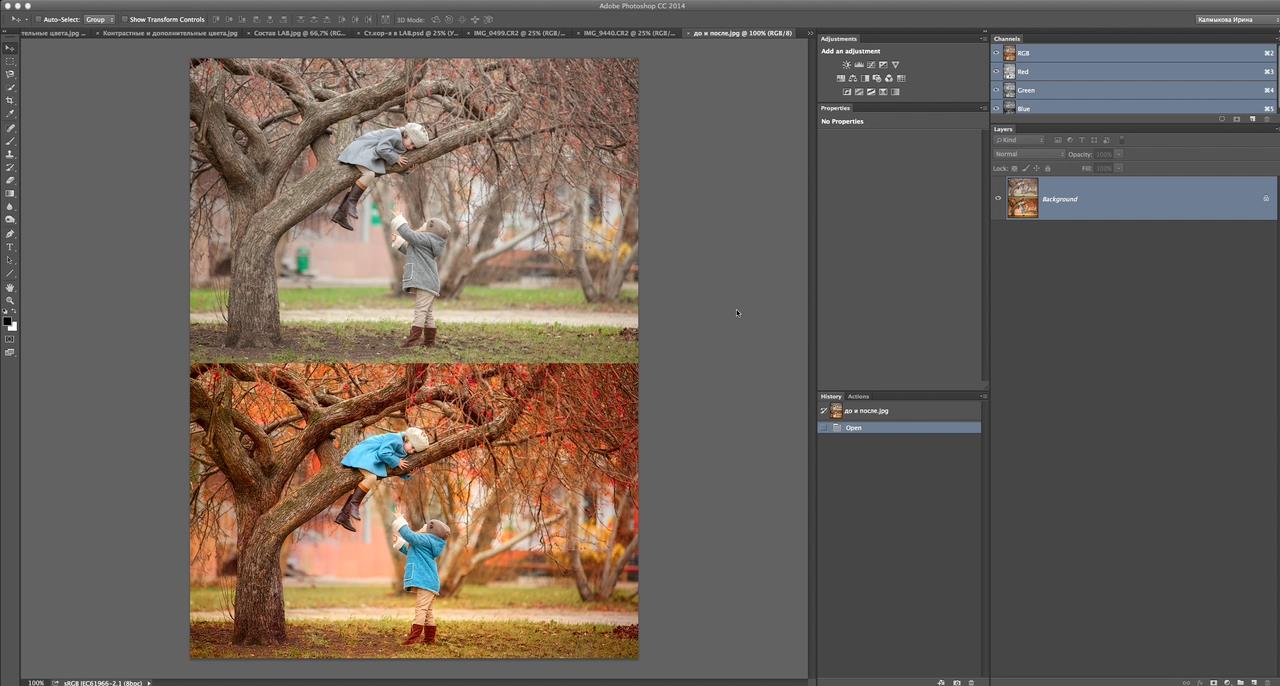Enable the Auto-Select checkbox
1280x686 pixels.
click(38, 19)
